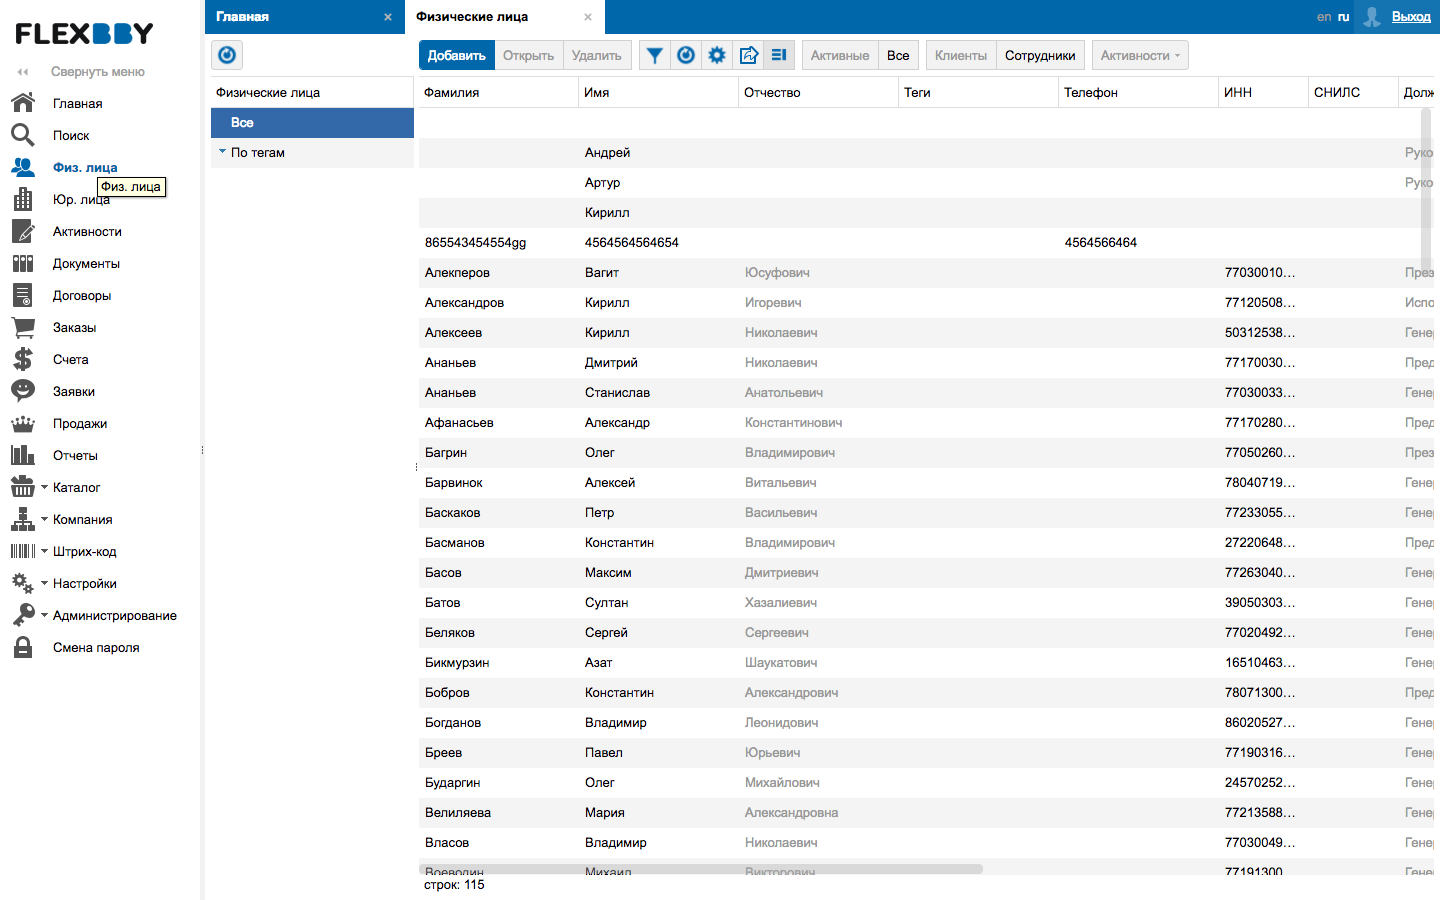Close the Главная tab
Viewport: 1440px width, 900px height.
pos(388,17)
